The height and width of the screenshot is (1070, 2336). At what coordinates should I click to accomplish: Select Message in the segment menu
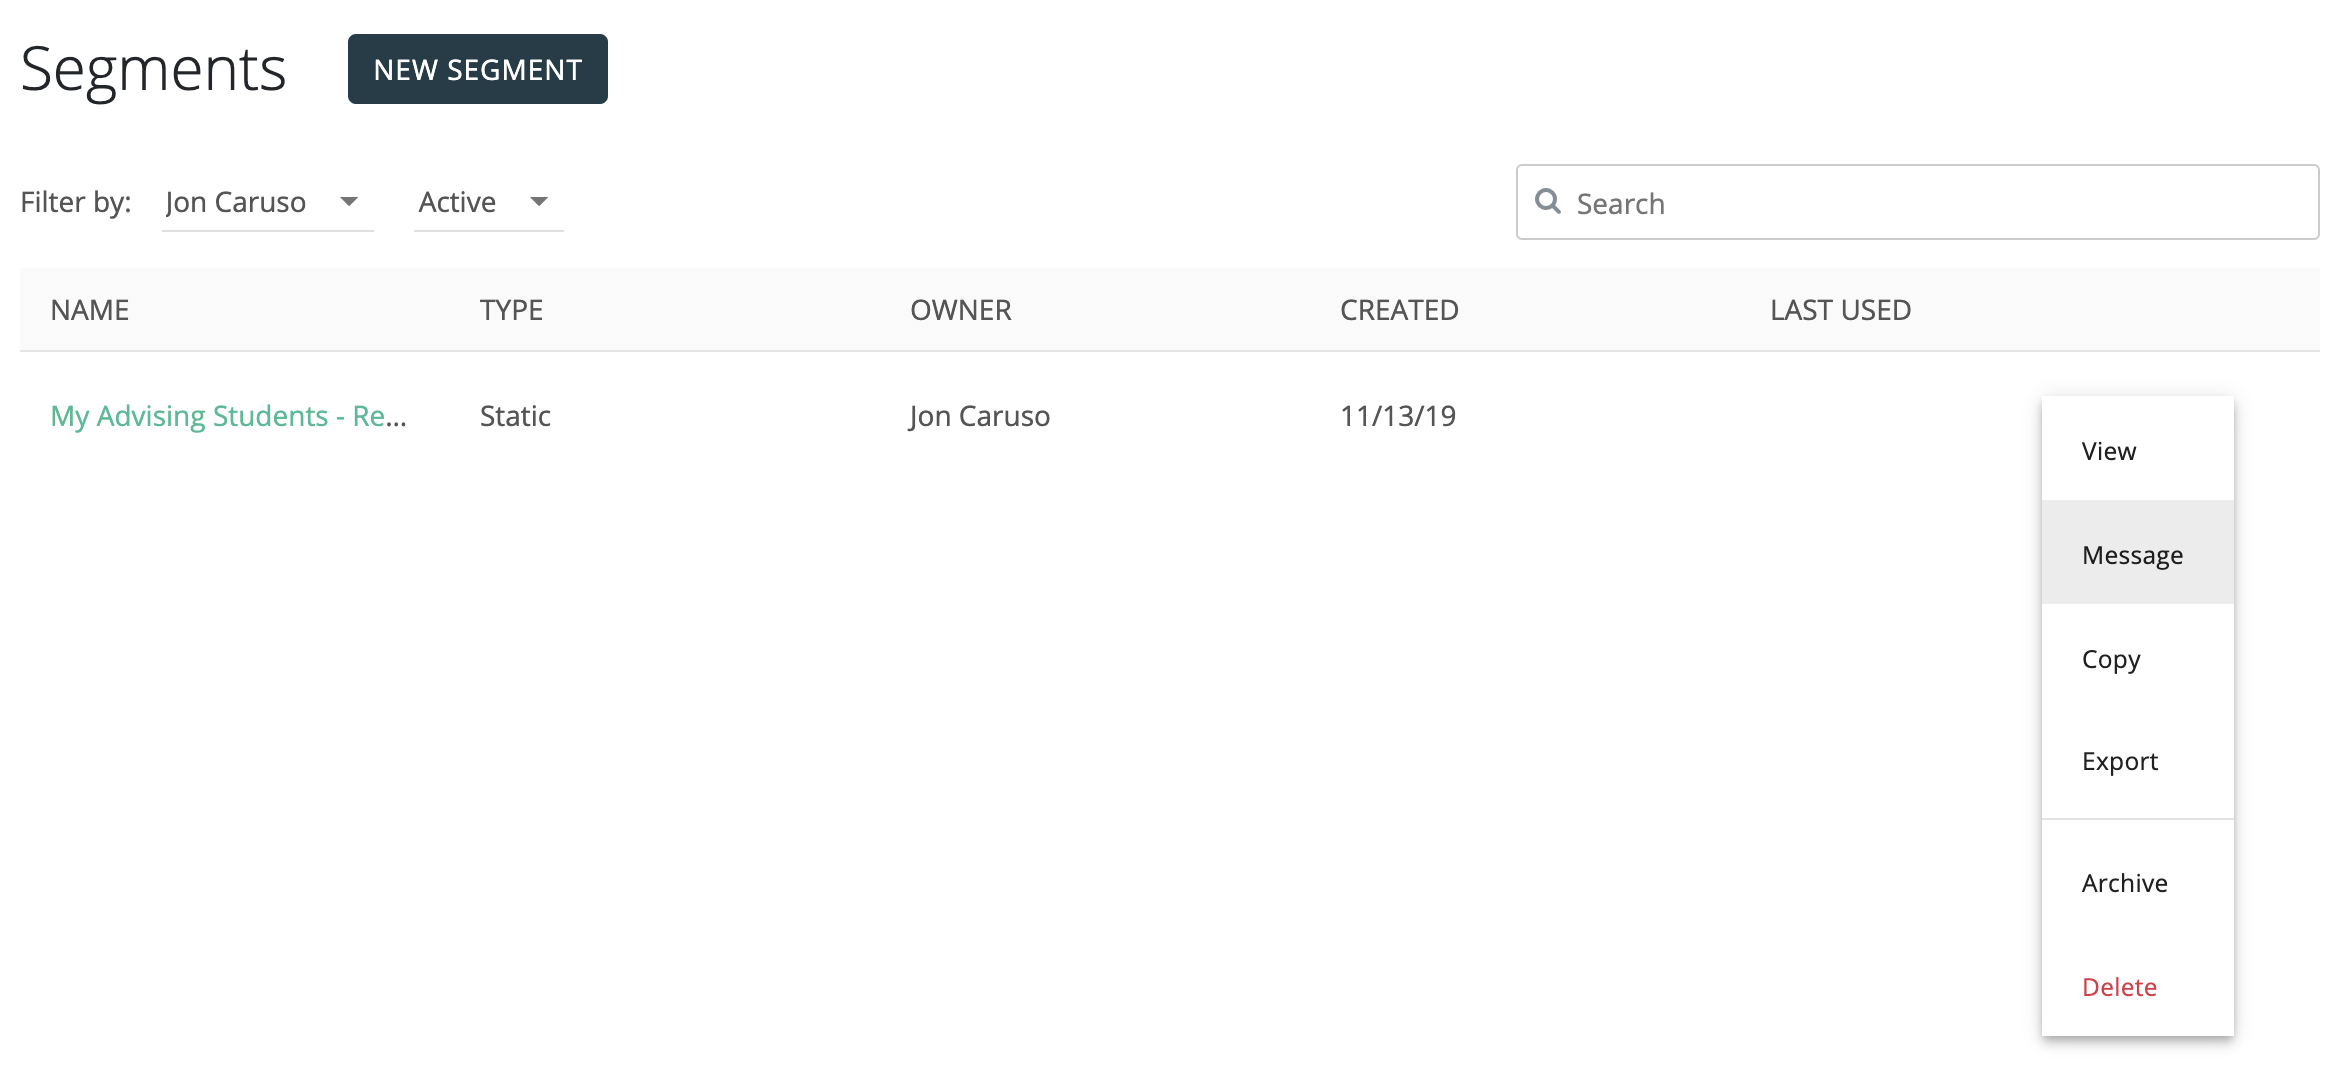[2132, 555]
